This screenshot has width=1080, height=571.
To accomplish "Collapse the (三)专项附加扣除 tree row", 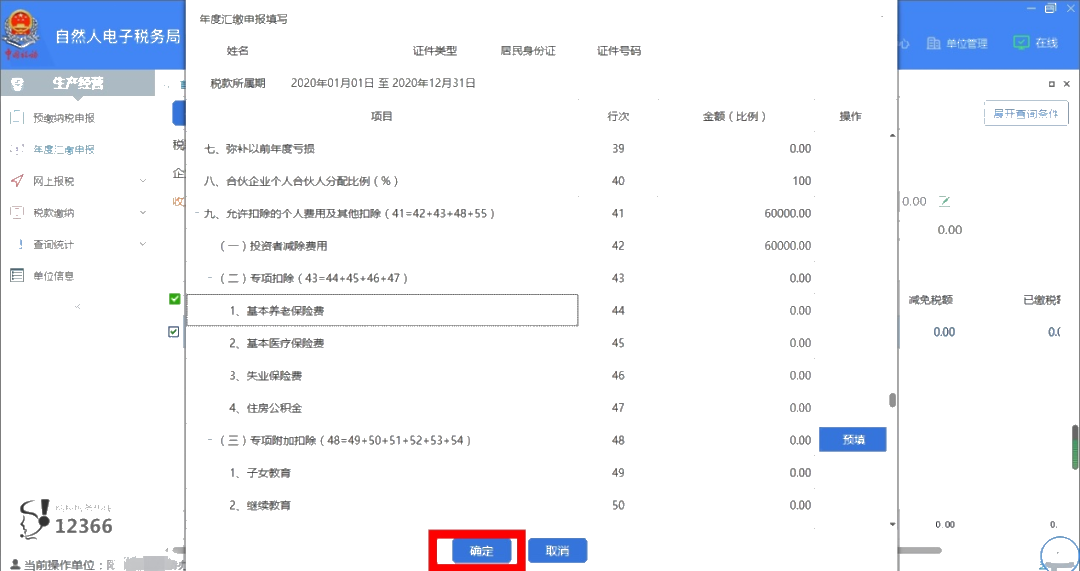I will [x=210, y=440].
